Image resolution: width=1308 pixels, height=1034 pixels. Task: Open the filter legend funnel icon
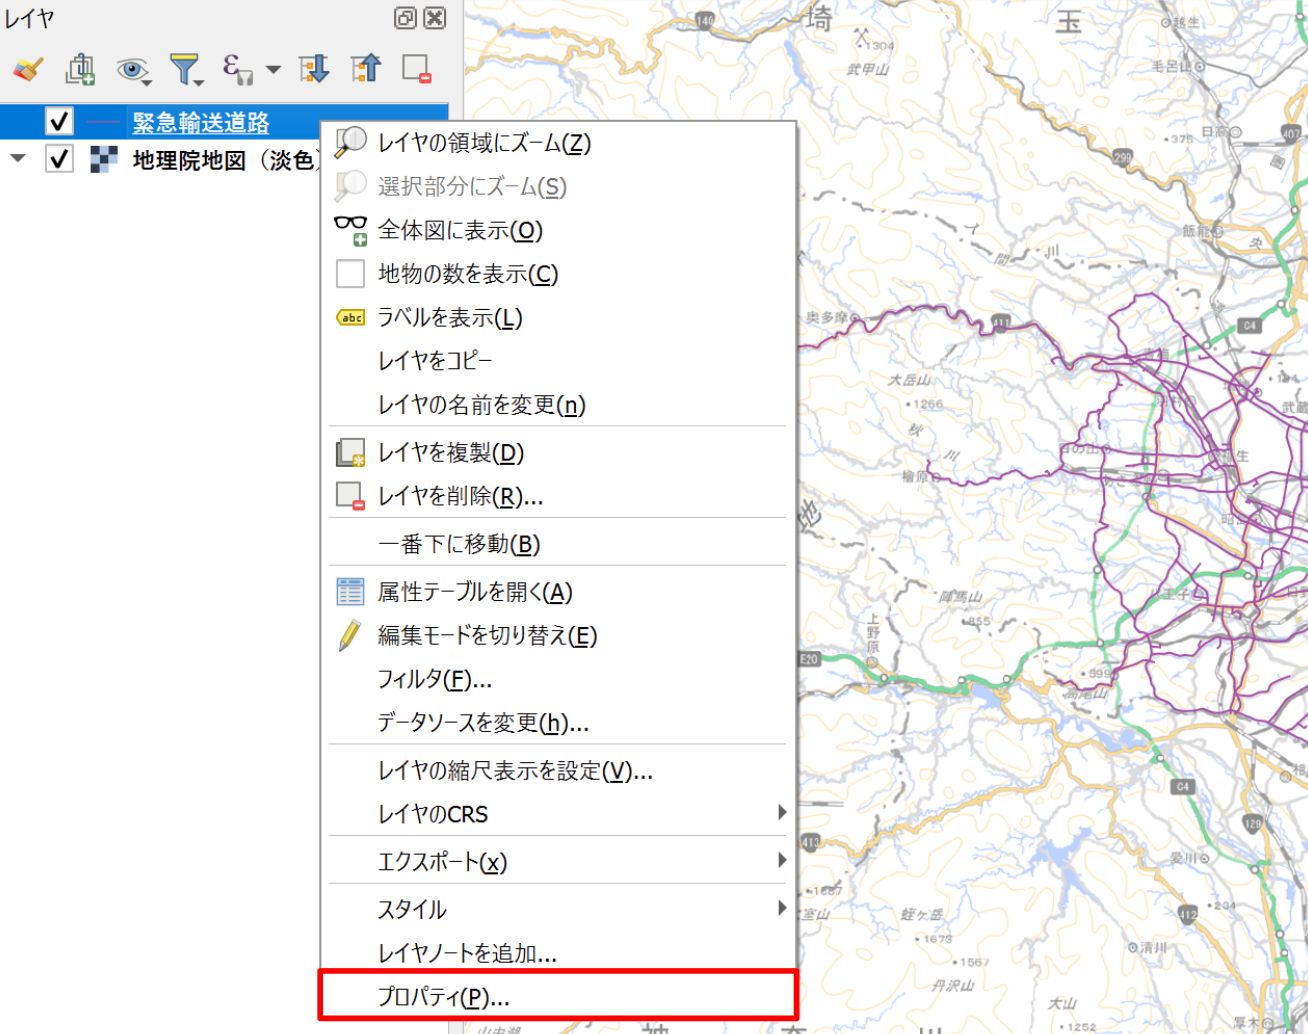pos(186,69)
